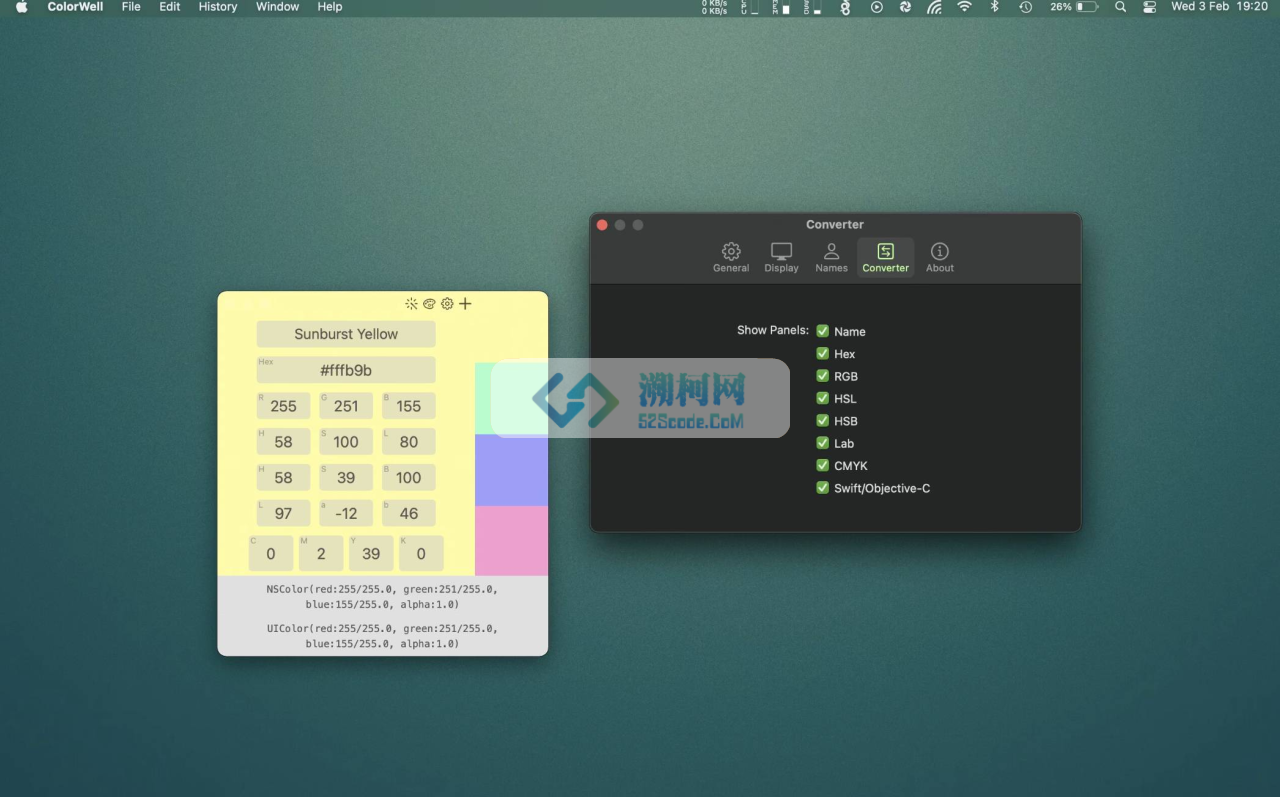
Task: Click the CPU meter in the menu bar
Action: click(750, 7)
